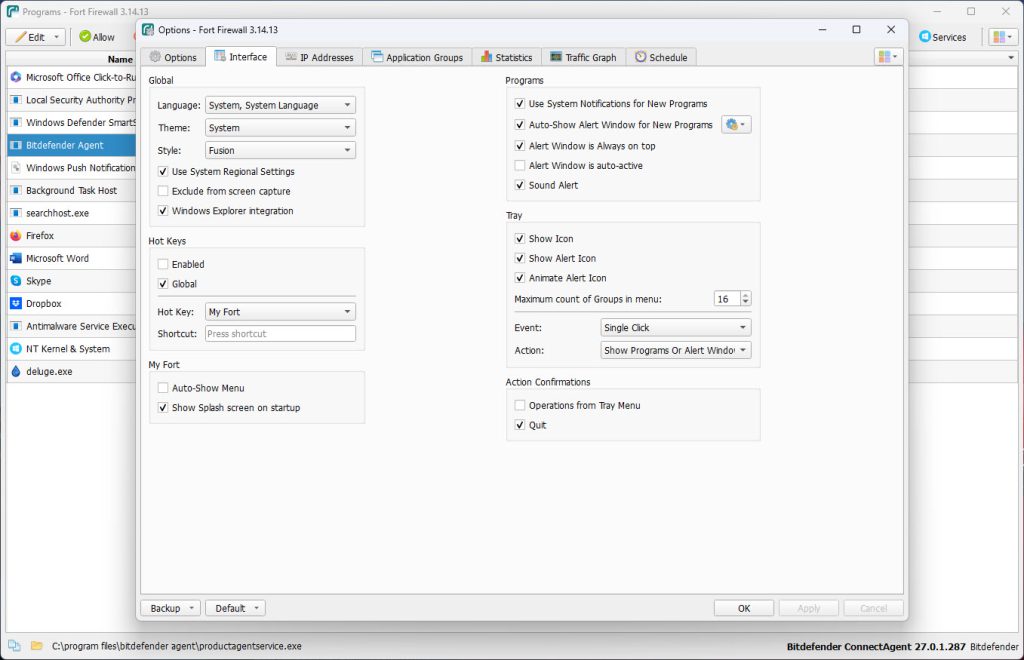
Task: Open the layout menu icon in Programs window toolbar
Action: click(x=1002, y=37)
